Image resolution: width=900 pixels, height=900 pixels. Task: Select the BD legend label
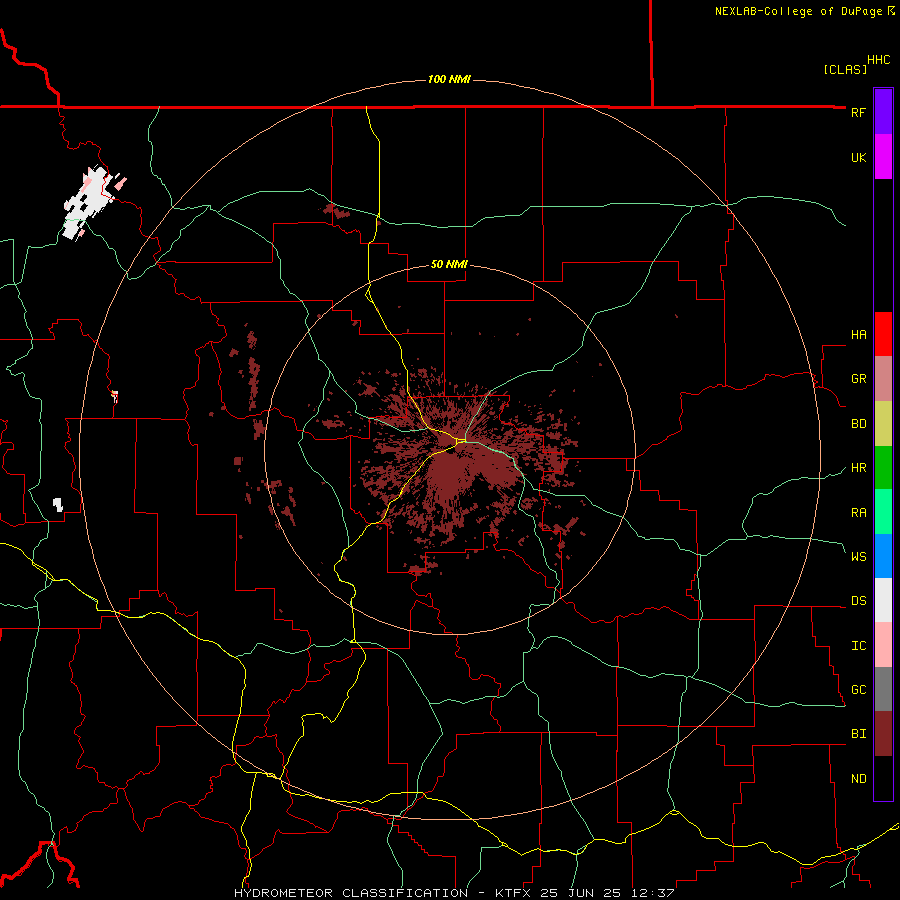858,424
